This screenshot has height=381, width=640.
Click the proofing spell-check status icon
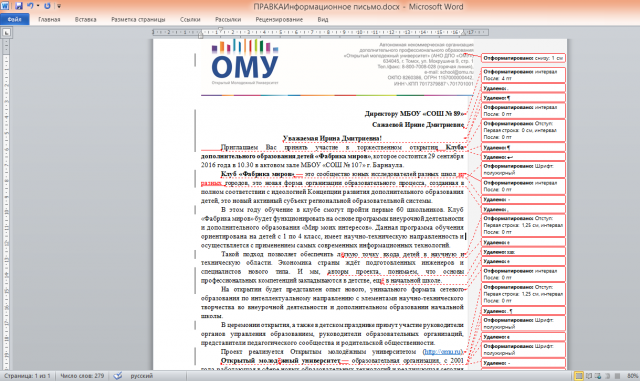(x=118, y=376)
